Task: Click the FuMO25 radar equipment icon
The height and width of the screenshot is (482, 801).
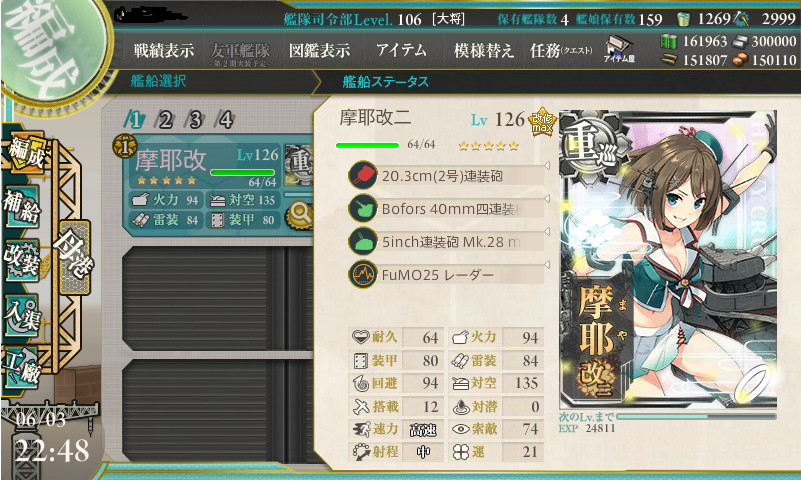Action: click(362, 274)
